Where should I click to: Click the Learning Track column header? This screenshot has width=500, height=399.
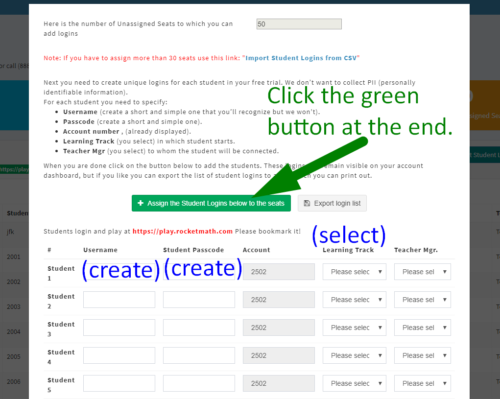[x=348, y=250]
